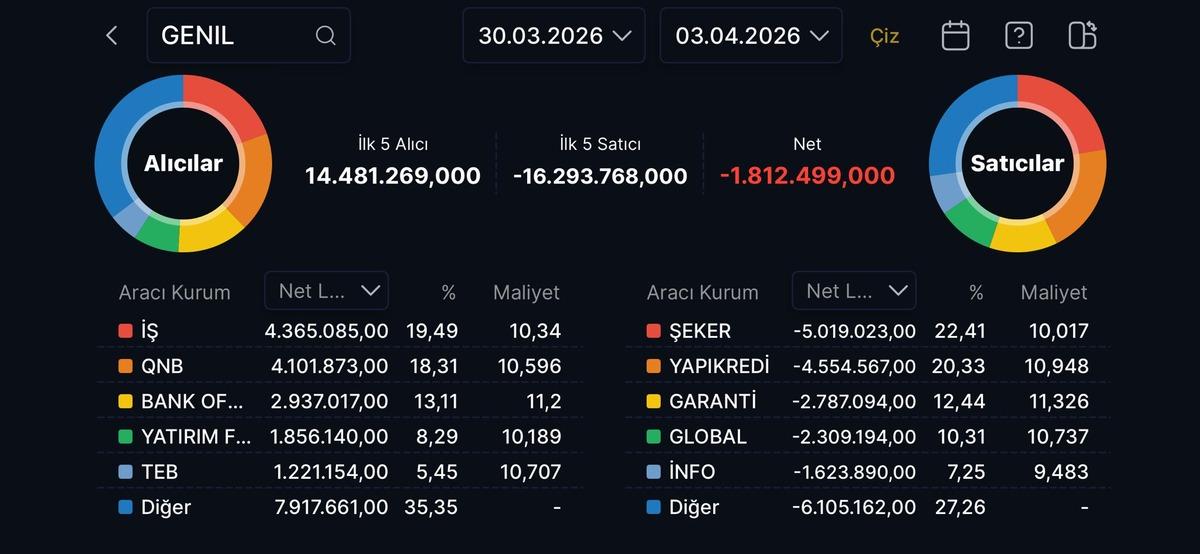Click the search magnifier icon
This screenshot has height=554, width=1200.
[x=325, y=36]
